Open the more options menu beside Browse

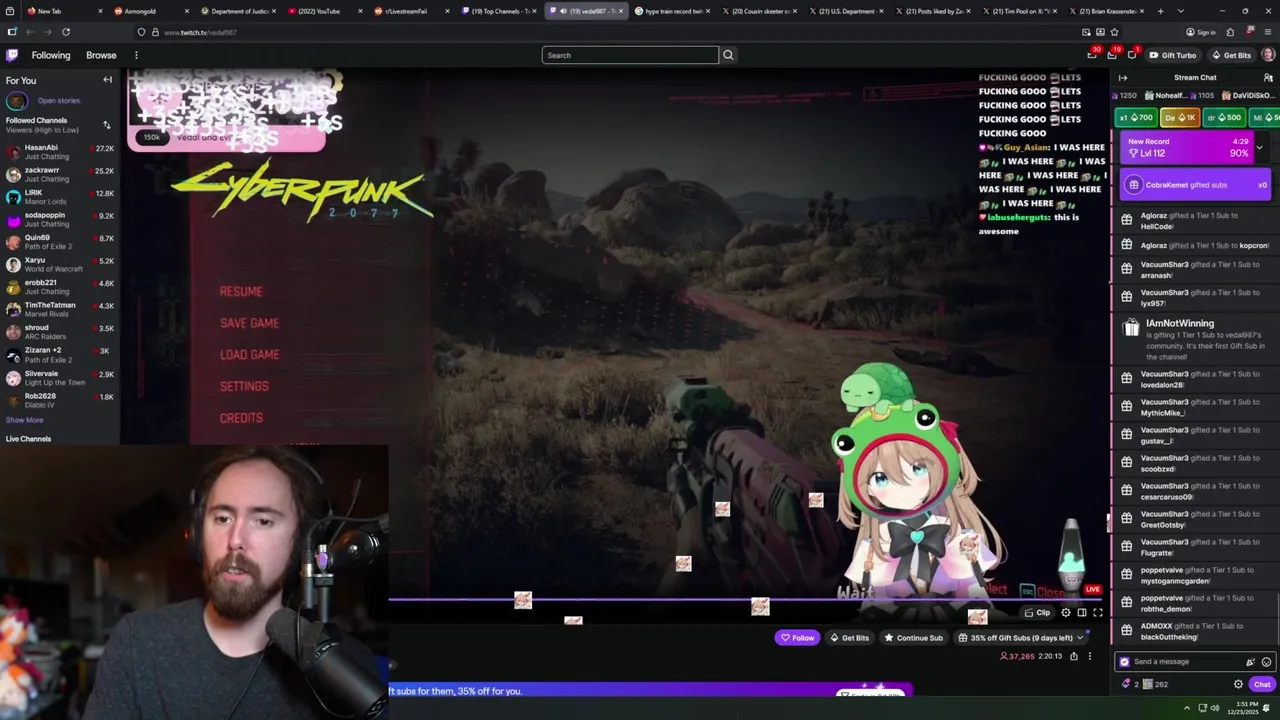point(136,55)
